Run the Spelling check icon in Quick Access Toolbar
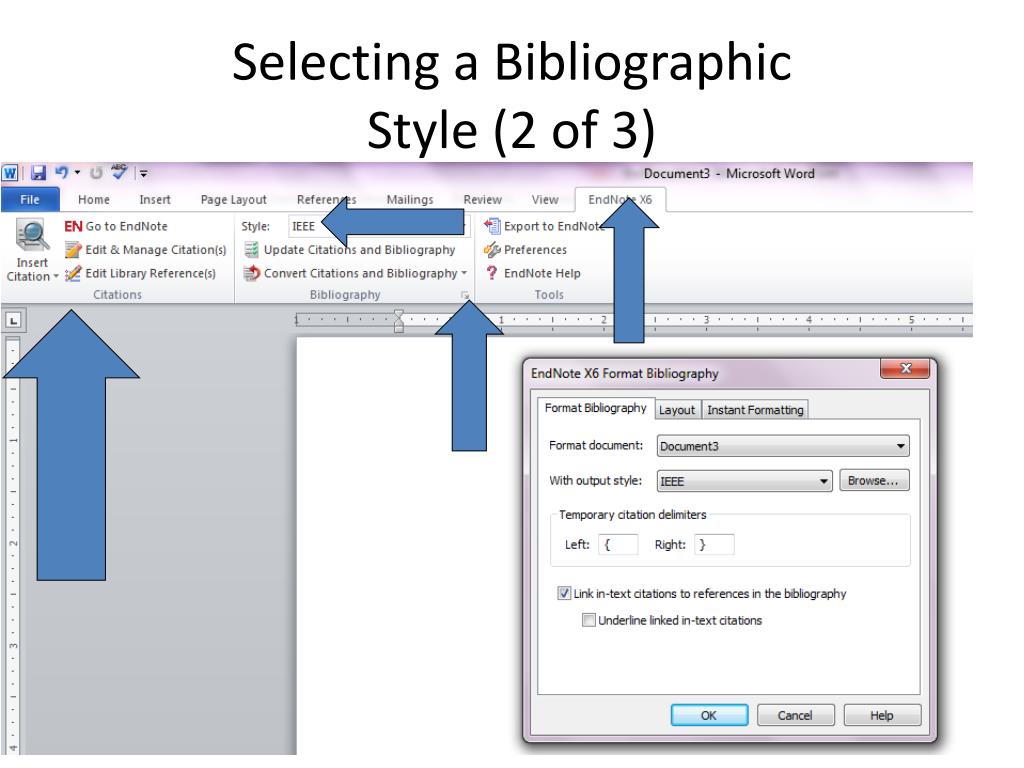This screenshot has width=1024, height=768. pos(119,172)
